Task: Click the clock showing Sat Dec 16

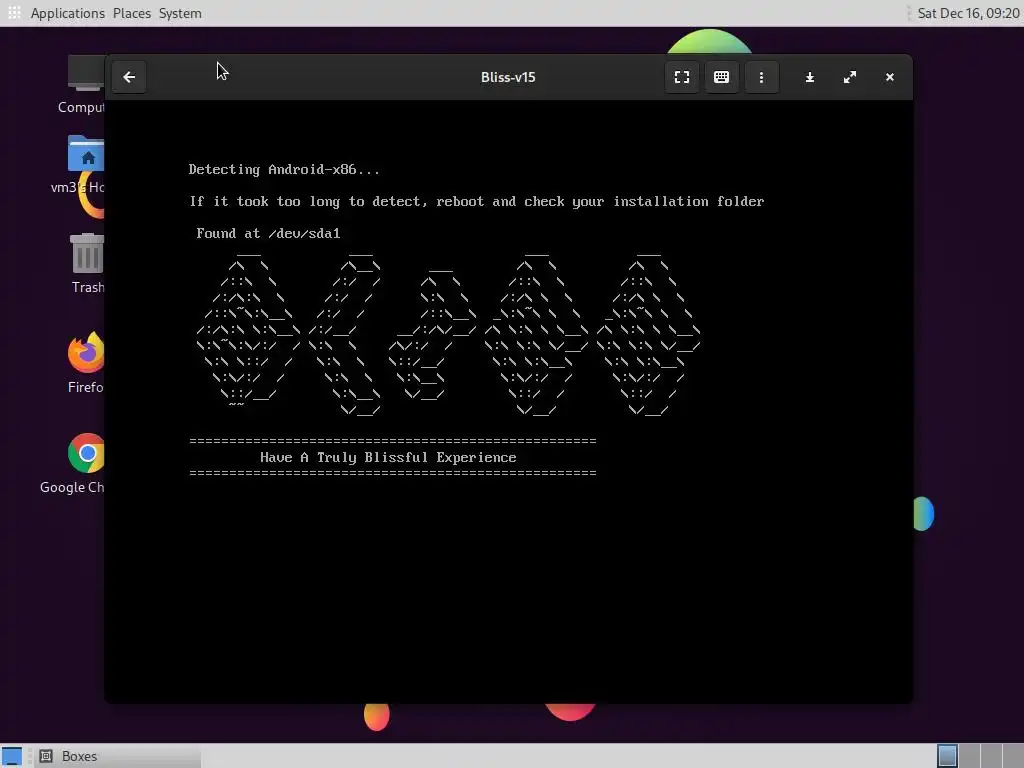Action: coord(968,13)
